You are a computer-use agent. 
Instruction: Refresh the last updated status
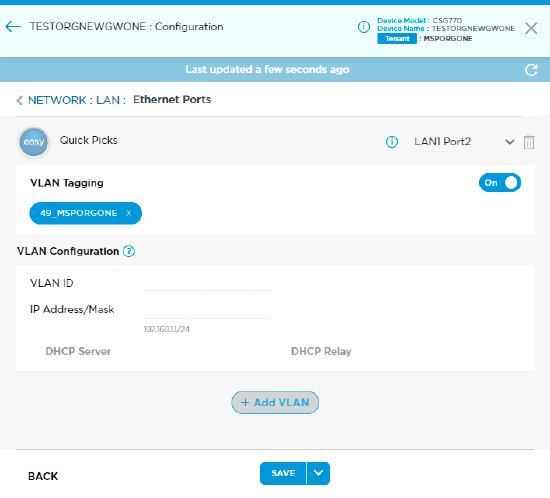(531, 70)
